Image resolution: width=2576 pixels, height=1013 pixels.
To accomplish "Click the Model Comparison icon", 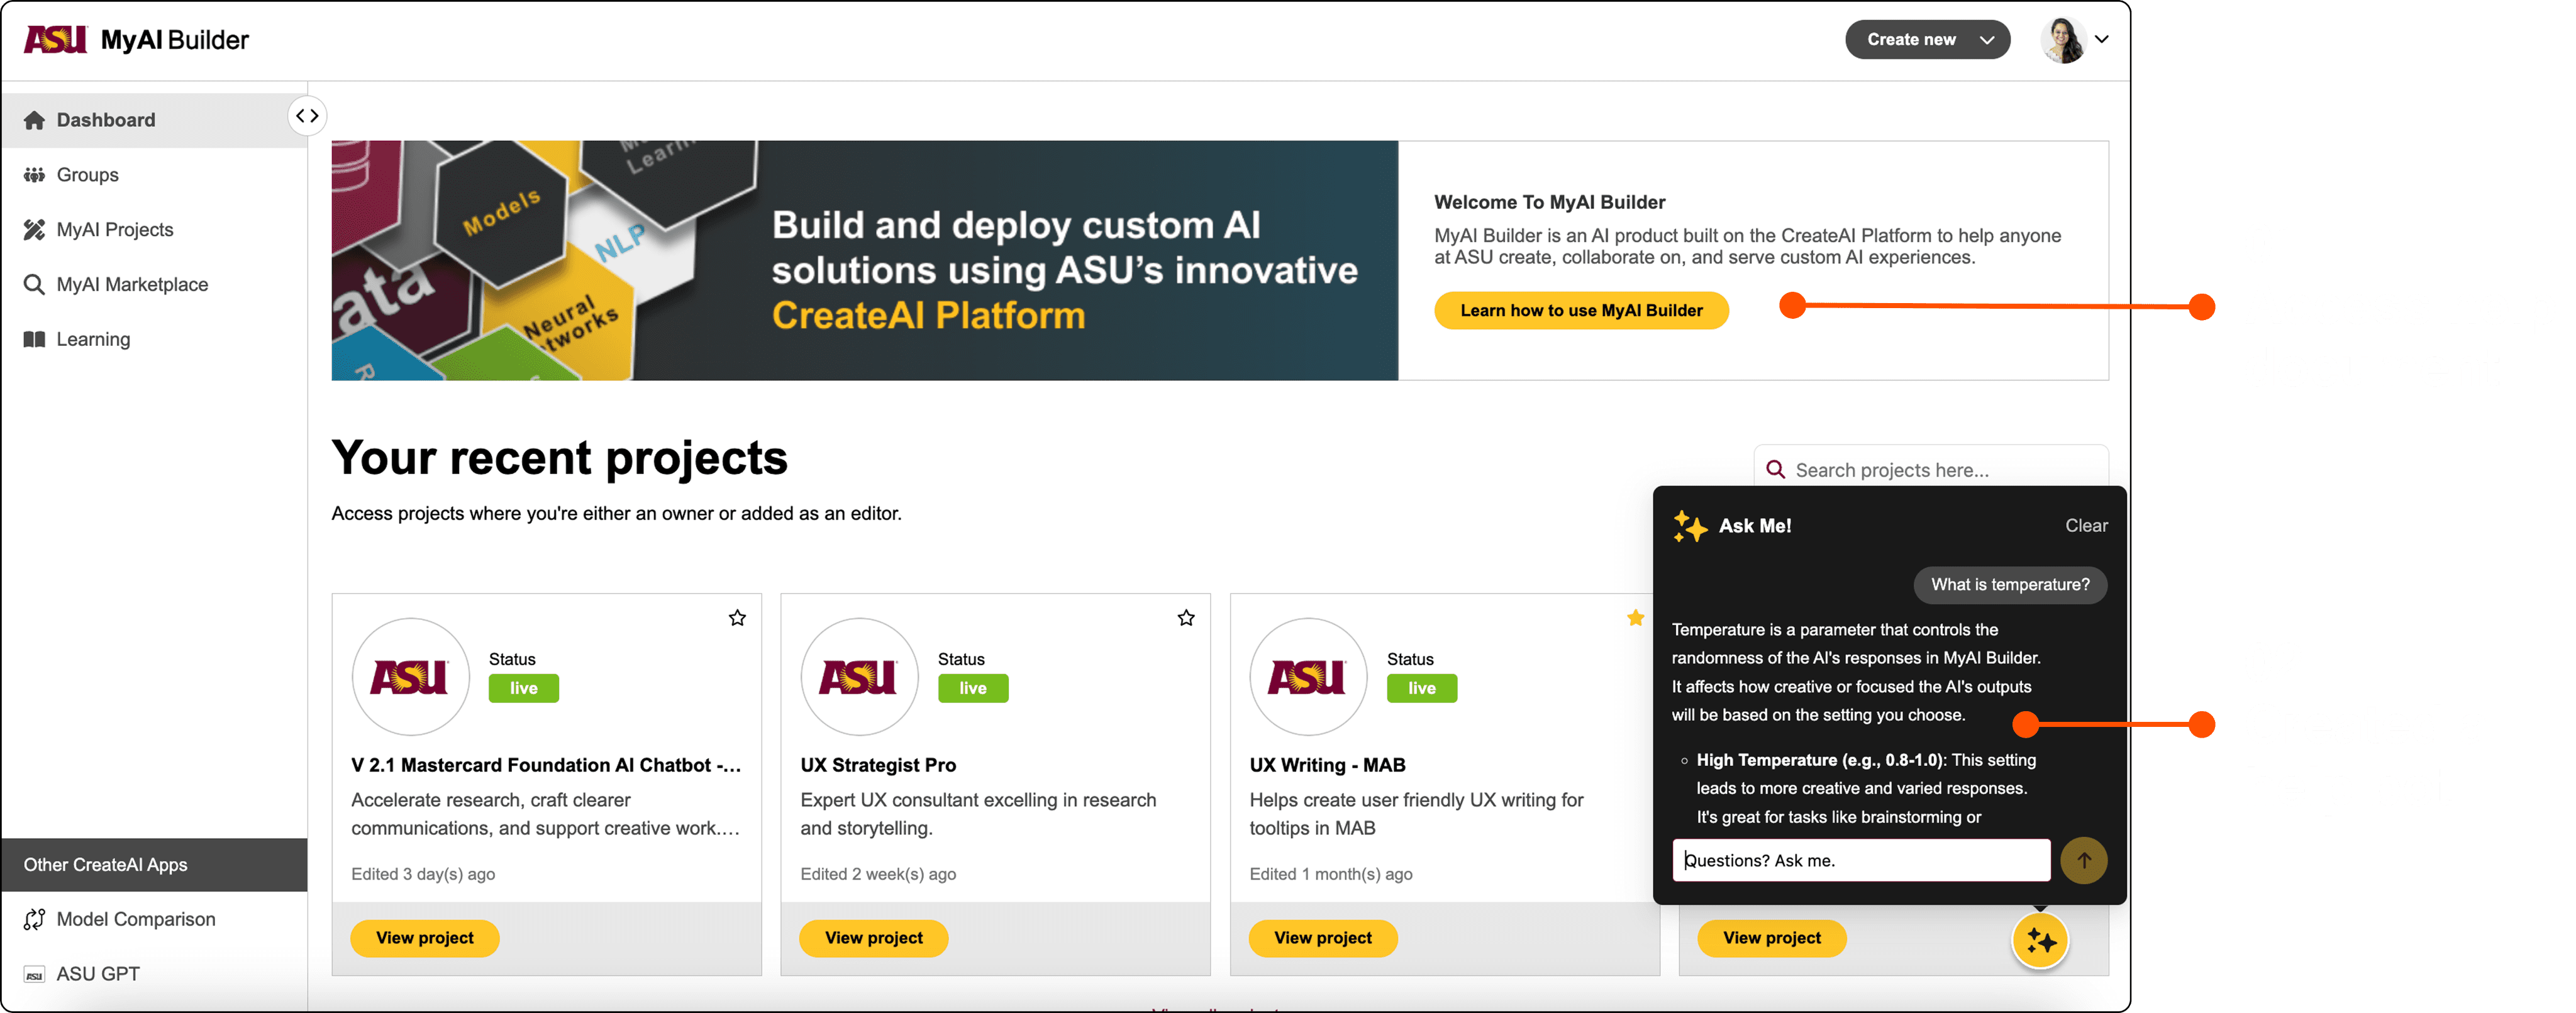I will (34, 919).
